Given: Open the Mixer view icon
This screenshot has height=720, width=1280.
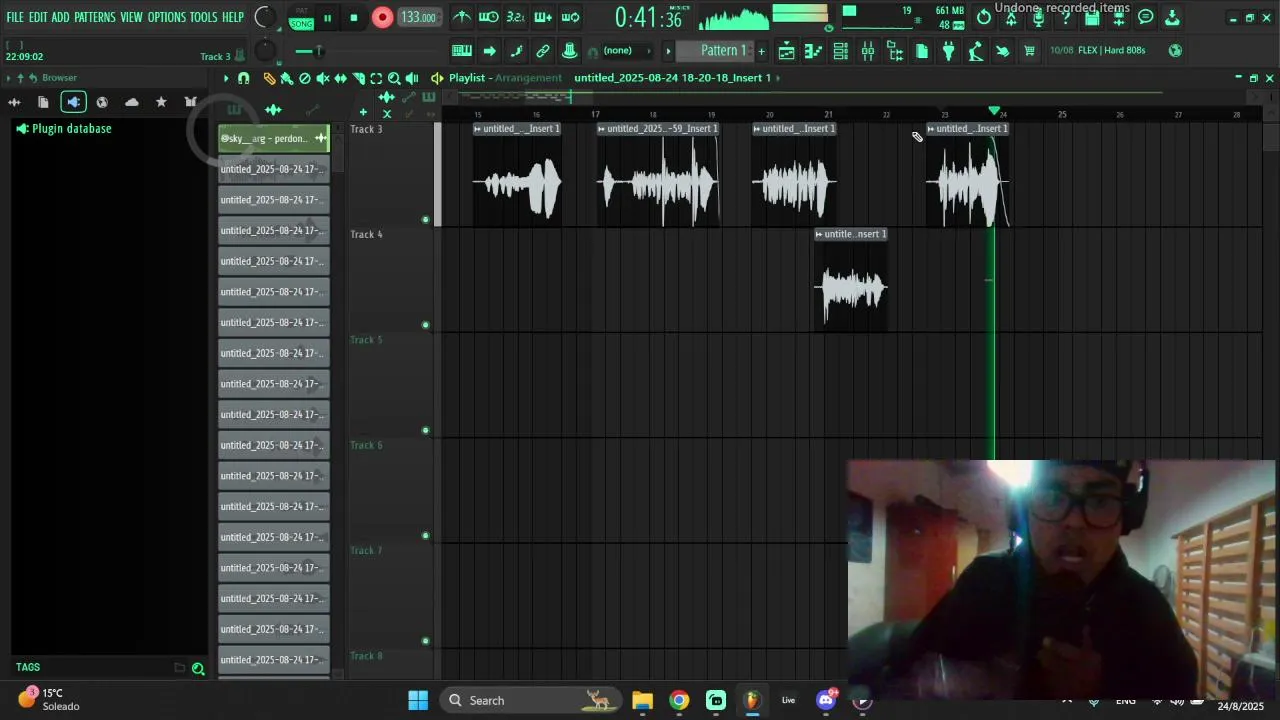Looking at the screenshot, I should 868,51.
